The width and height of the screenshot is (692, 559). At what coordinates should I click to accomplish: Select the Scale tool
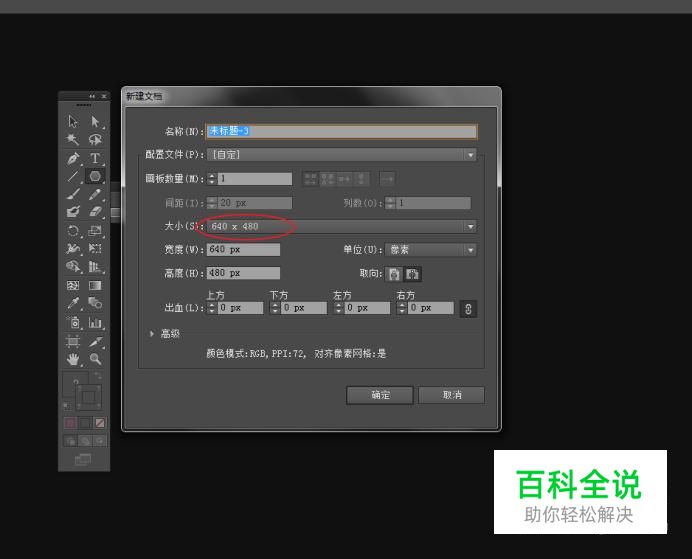tap(95, 231)
